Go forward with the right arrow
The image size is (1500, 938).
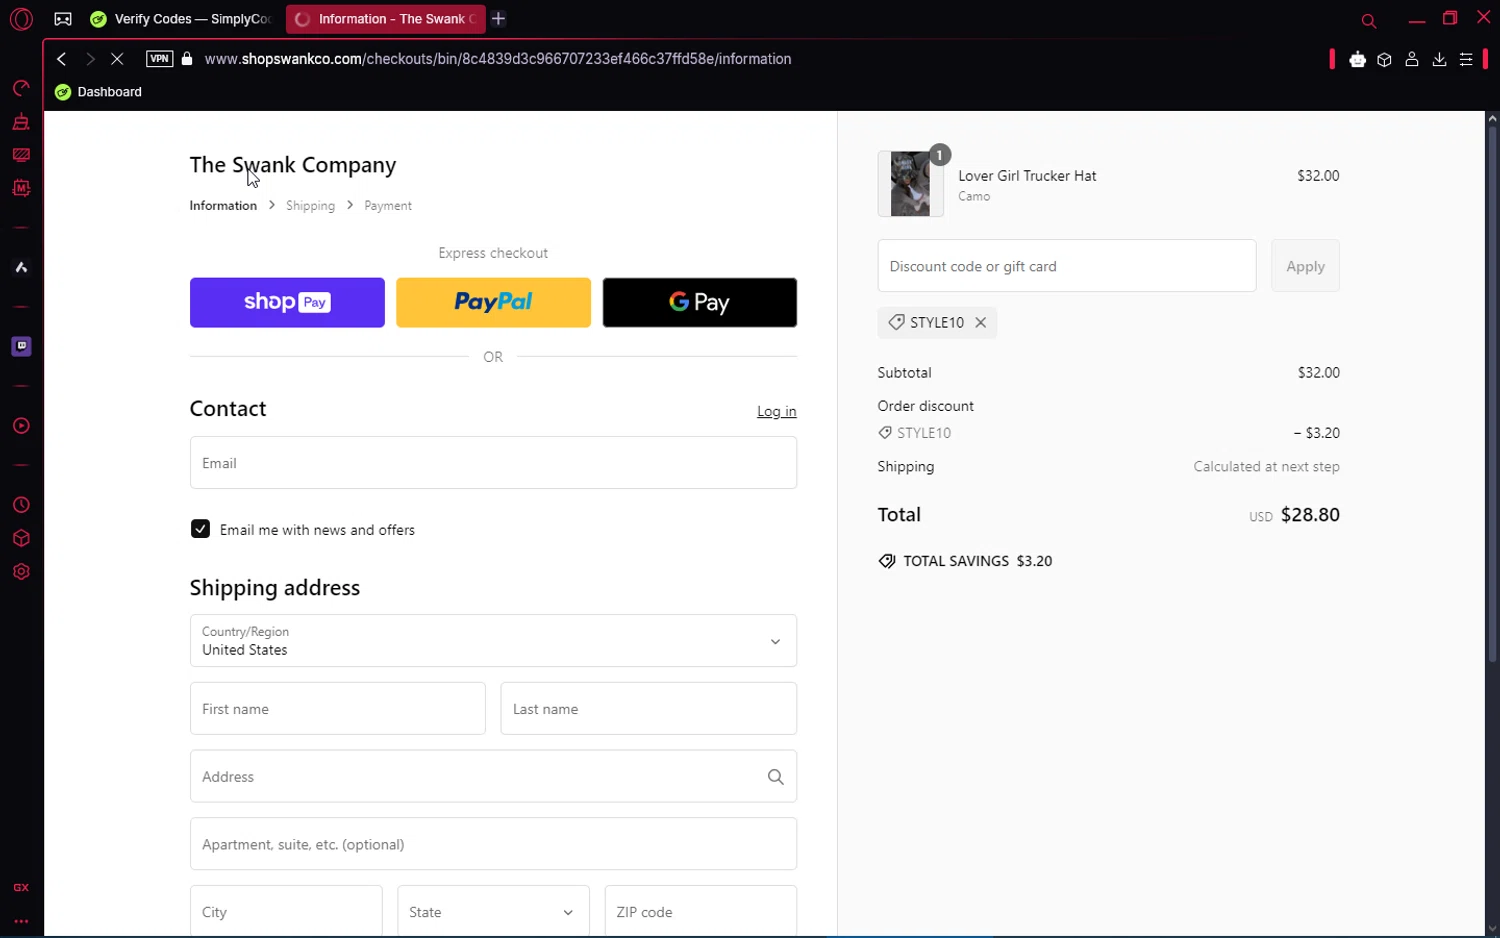pos(90,59)
